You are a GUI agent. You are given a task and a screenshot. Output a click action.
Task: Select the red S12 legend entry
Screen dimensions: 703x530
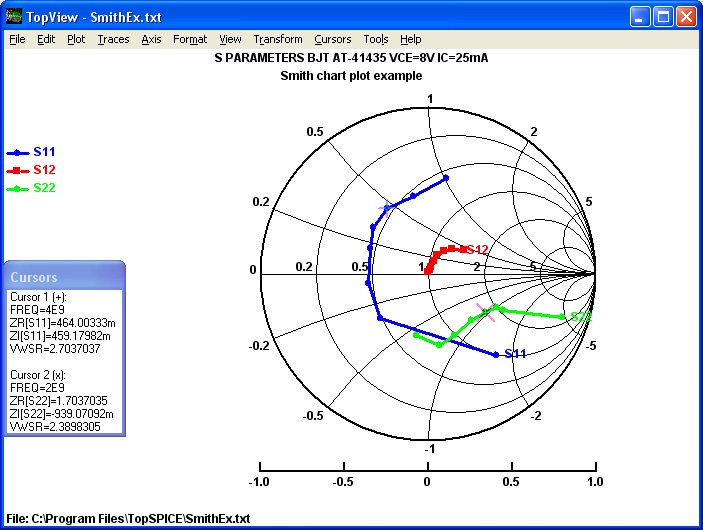coord(31,170)
